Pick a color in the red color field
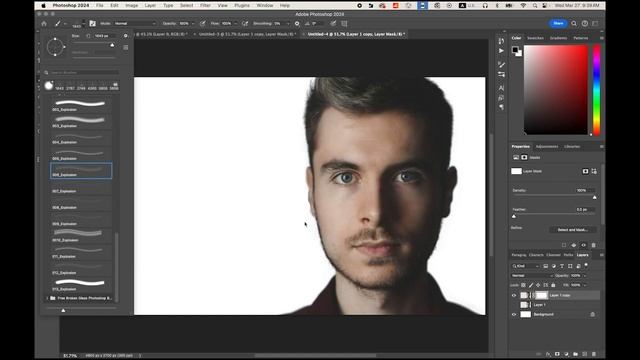 pyautogui.click(x=556, y=90)
